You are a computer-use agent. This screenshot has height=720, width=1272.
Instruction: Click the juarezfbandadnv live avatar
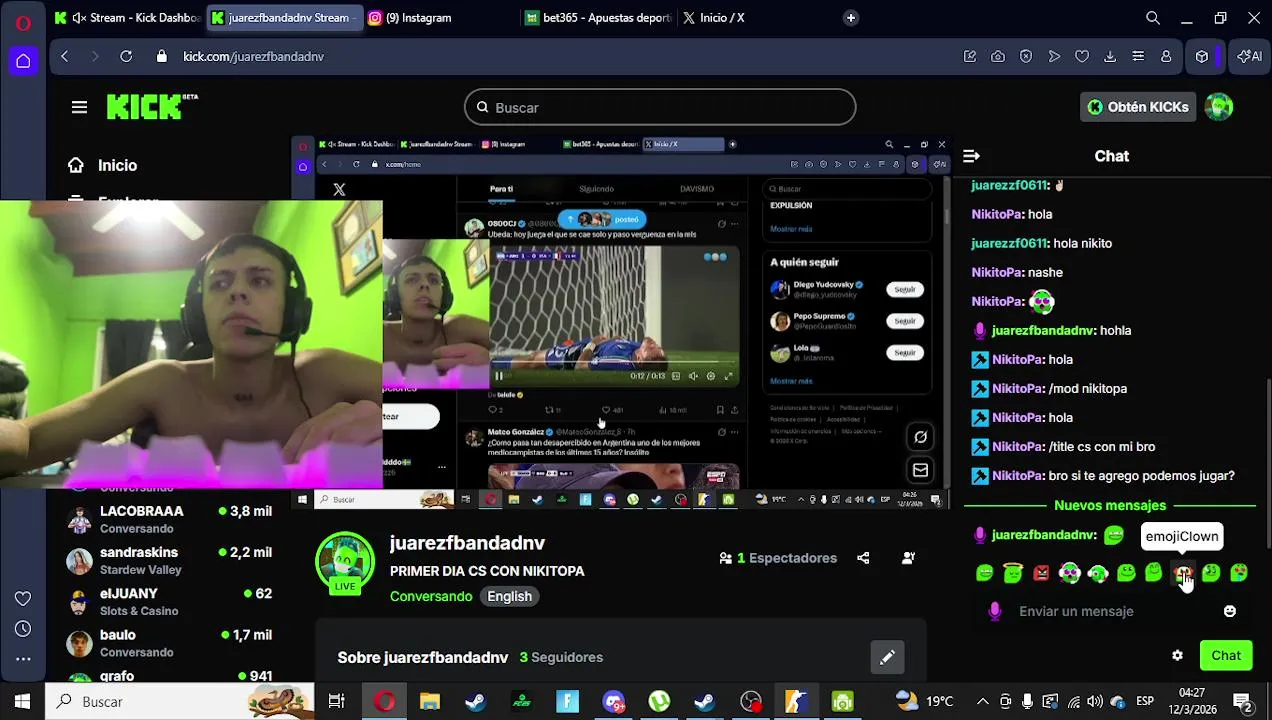(345, 563)
